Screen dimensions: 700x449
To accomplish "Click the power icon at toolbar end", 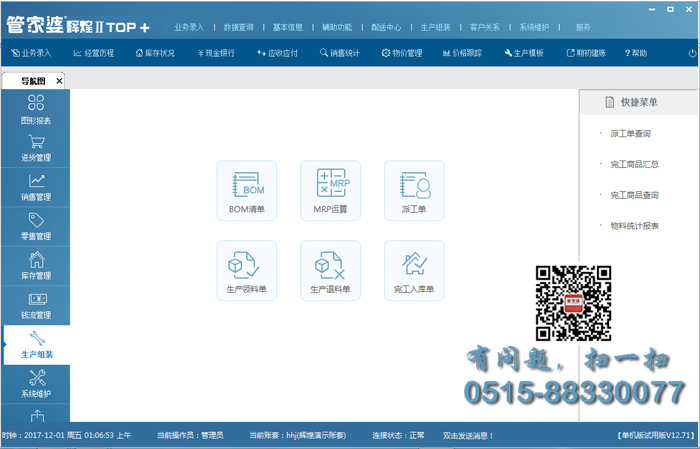I will click(692, 53).
